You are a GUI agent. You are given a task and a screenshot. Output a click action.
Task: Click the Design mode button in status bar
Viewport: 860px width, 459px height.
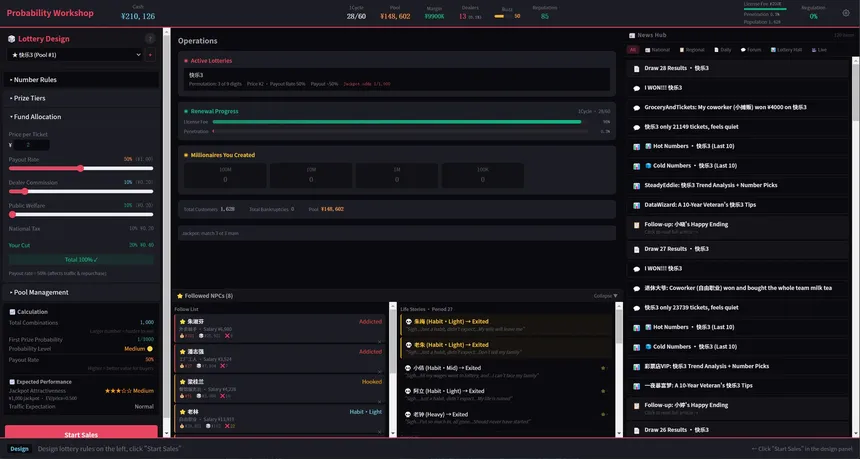pos(19,449)
